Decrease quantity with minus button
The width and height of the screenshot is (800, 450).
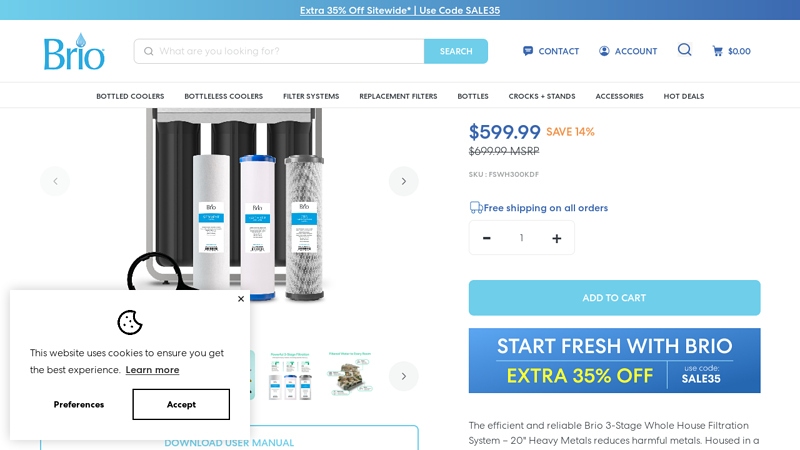(487, 238)
